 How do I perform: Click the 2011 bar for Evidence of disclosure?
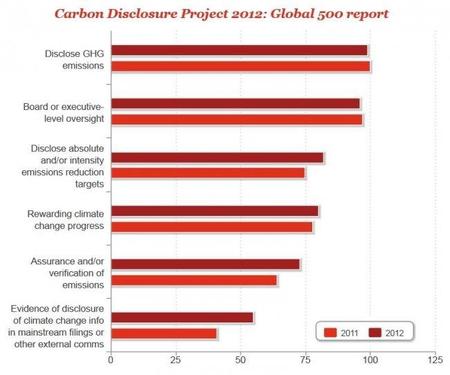164,334
